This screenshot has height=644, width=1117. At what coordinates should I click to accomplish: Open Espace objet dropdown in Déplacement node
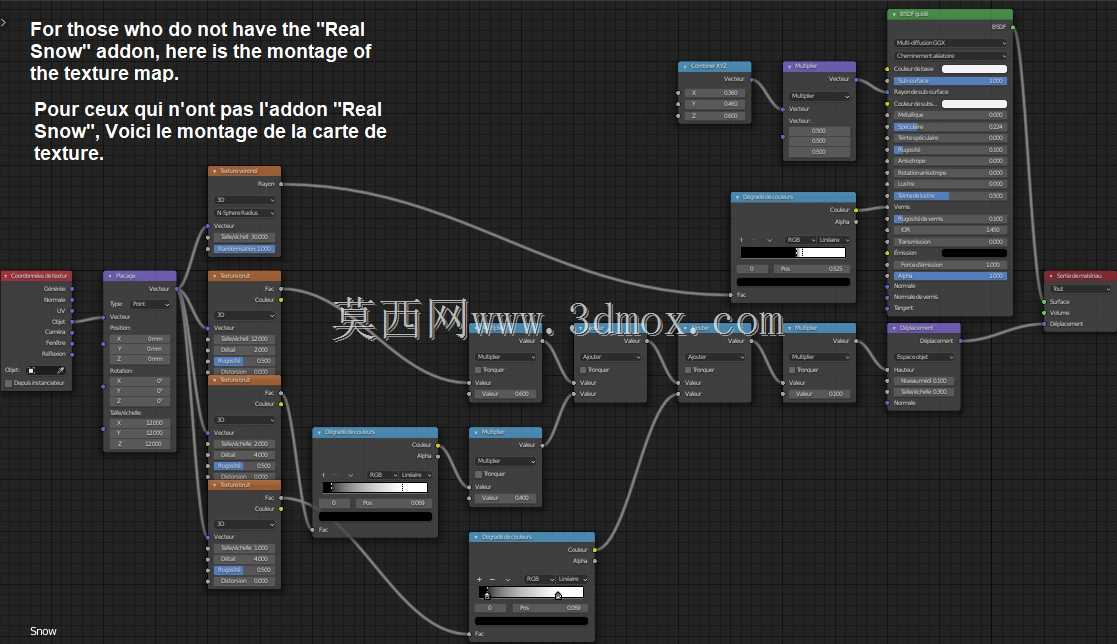pyautogui.click(x=923, y=357)
